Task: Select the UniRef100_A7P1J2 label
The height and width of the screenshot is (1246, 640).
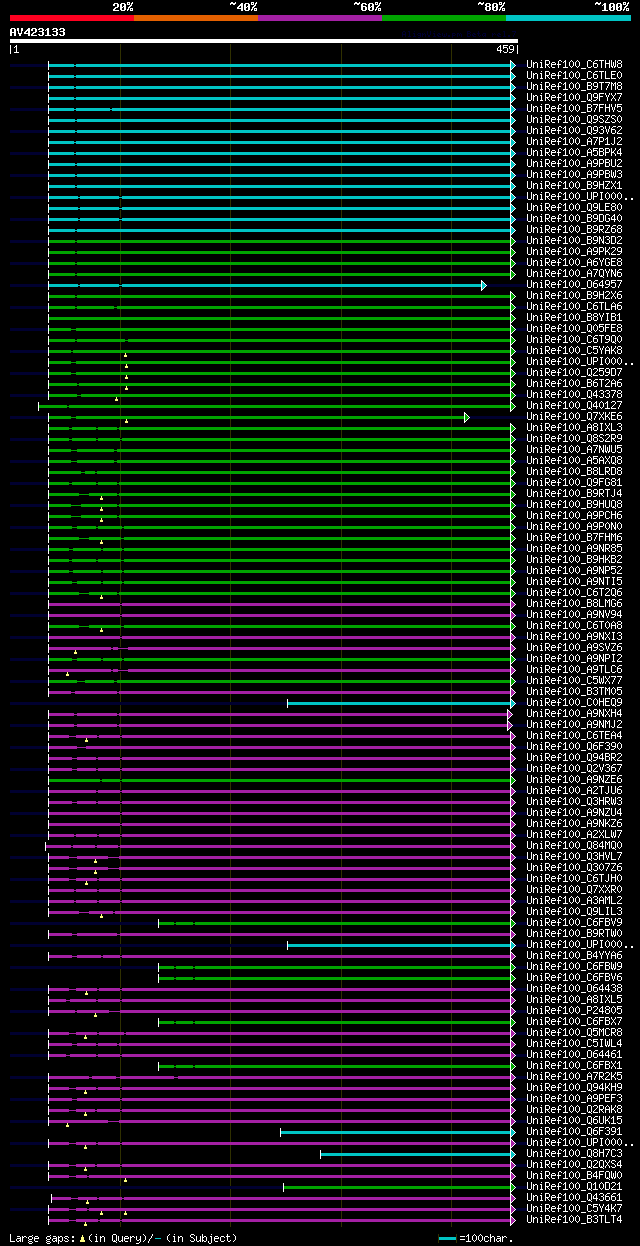Action: (x=574, y=141)
